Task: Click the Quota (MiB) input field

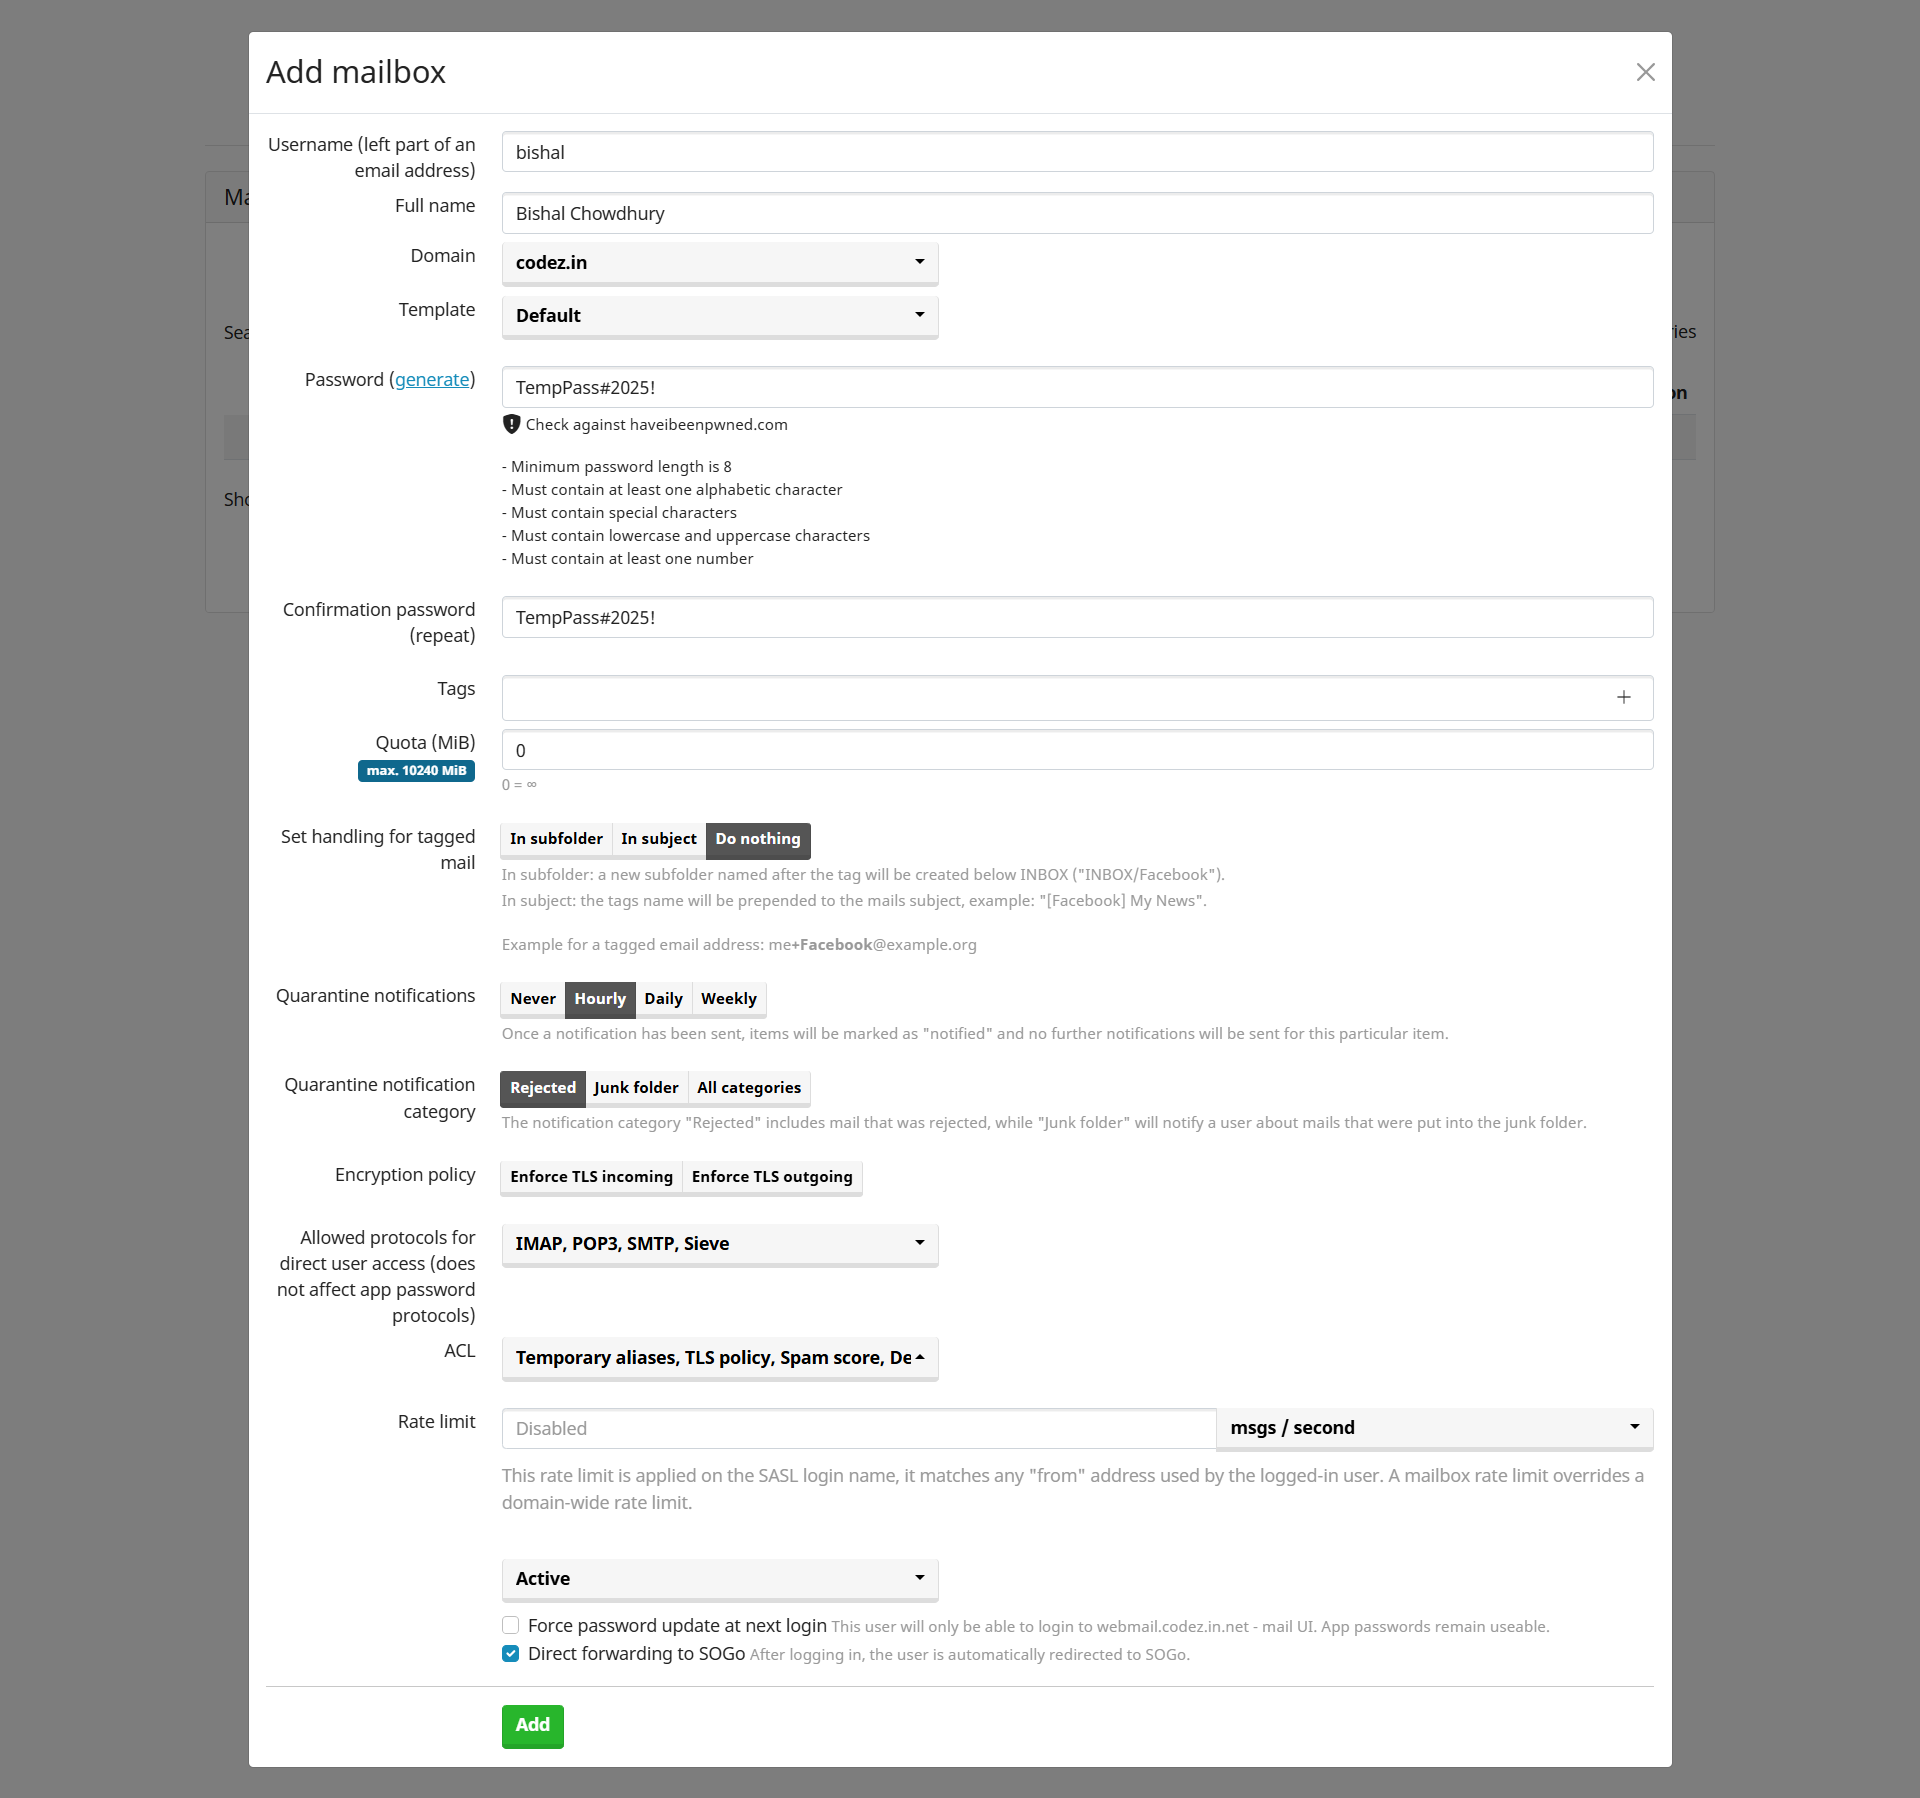Action: pos(1076,751)
